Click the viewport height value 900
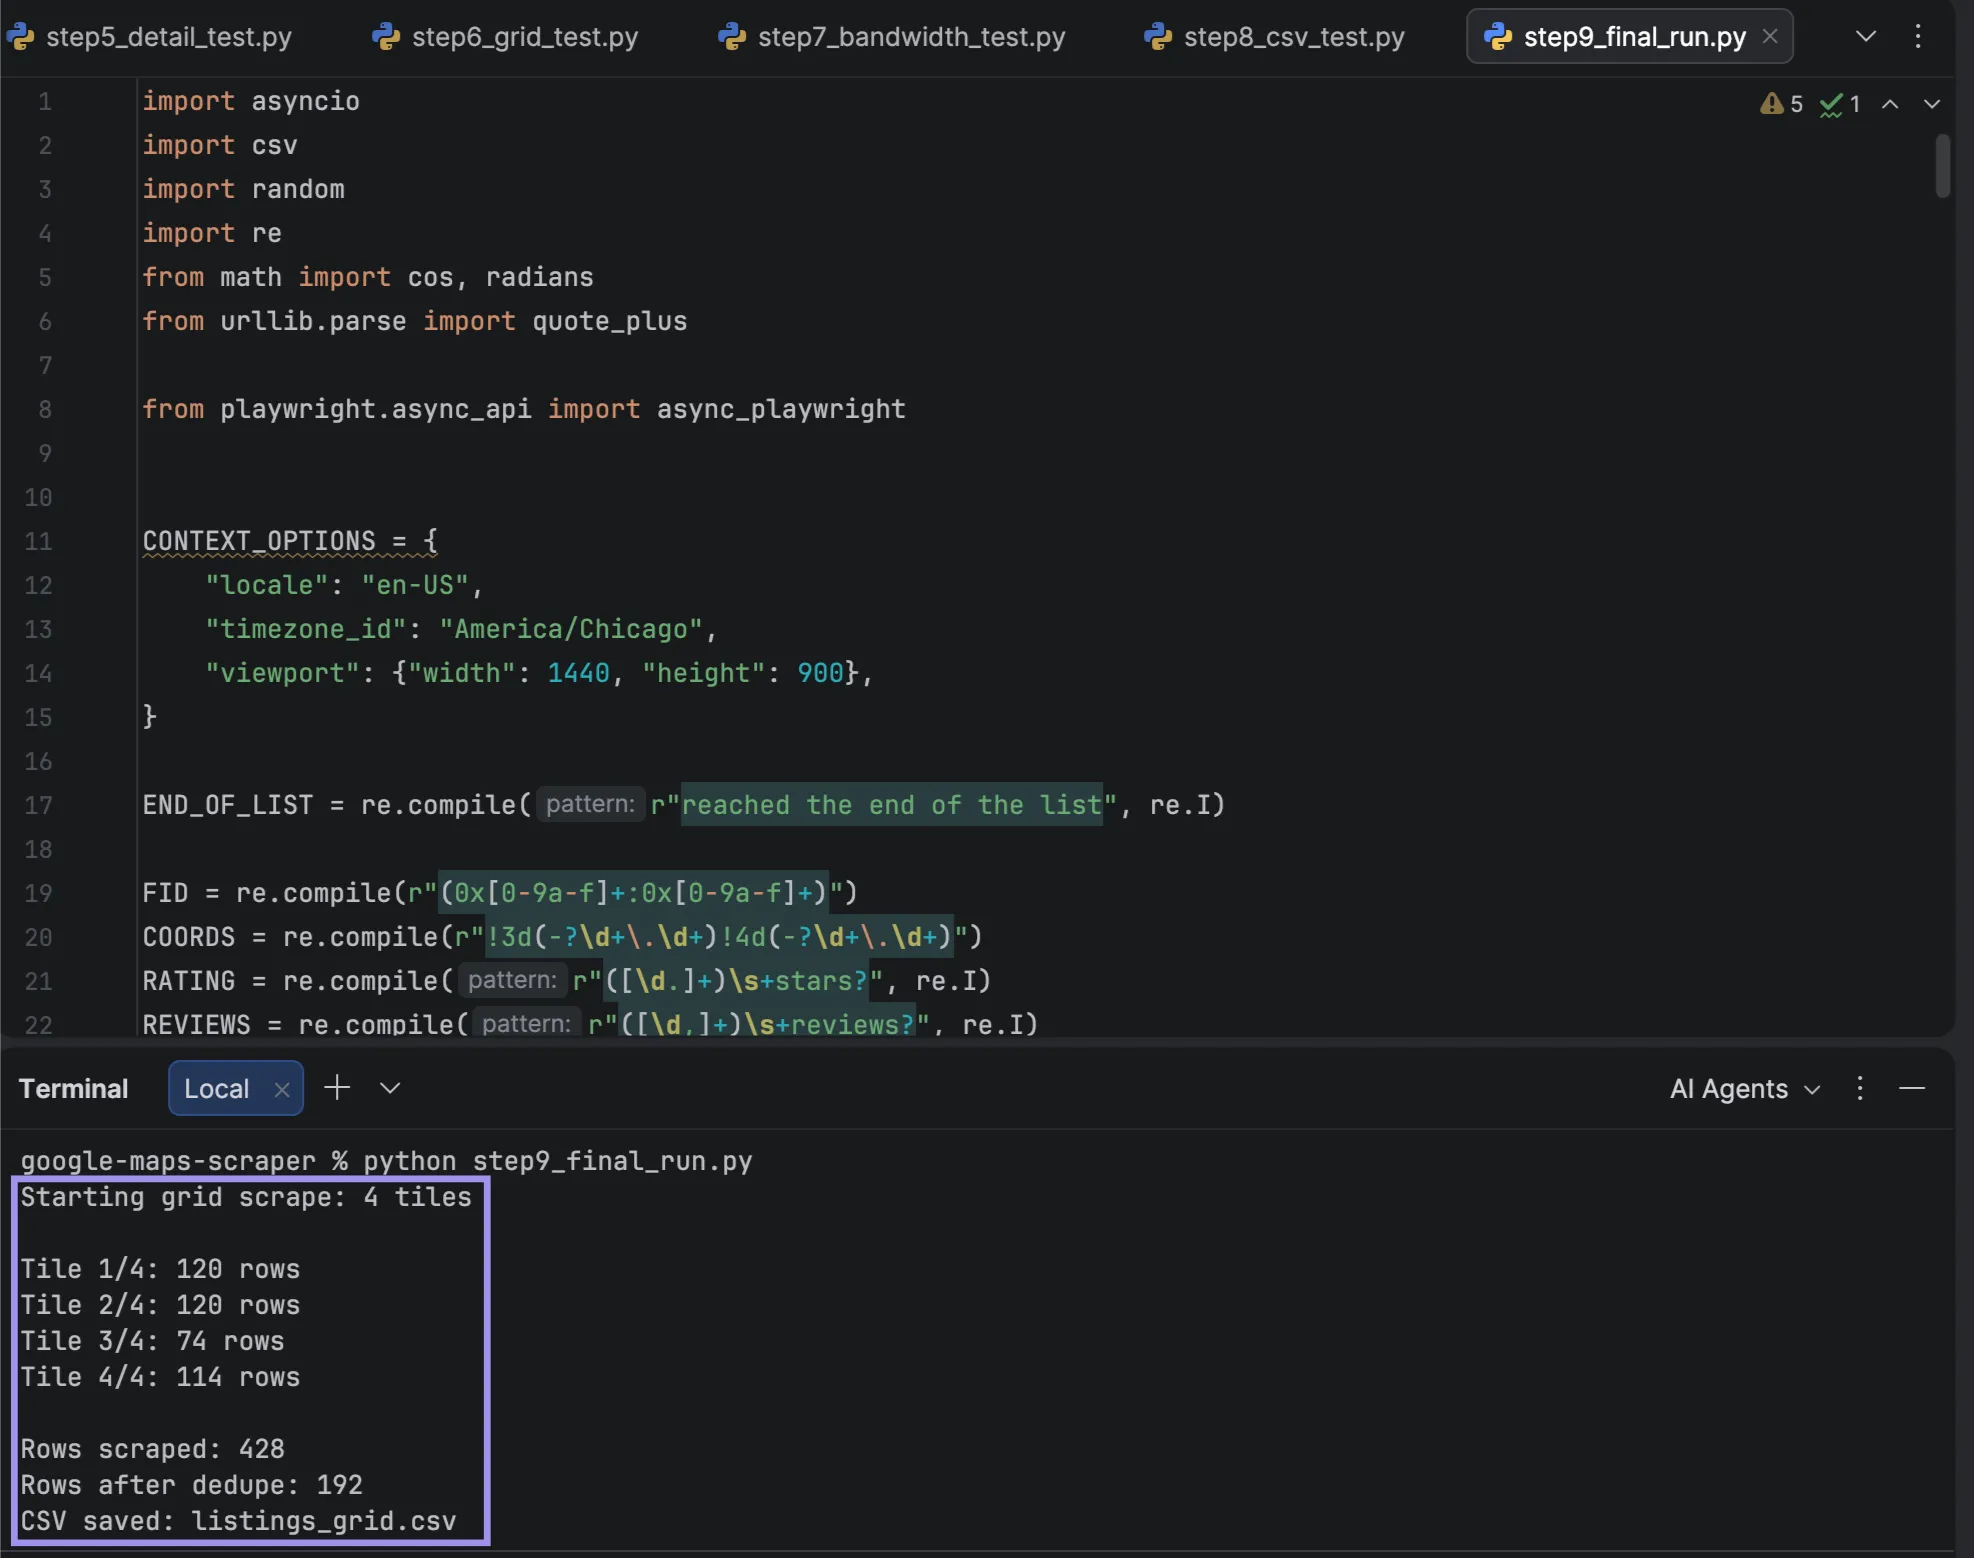The width and height of the screenshot is (1974, 1558). [820, 673]
